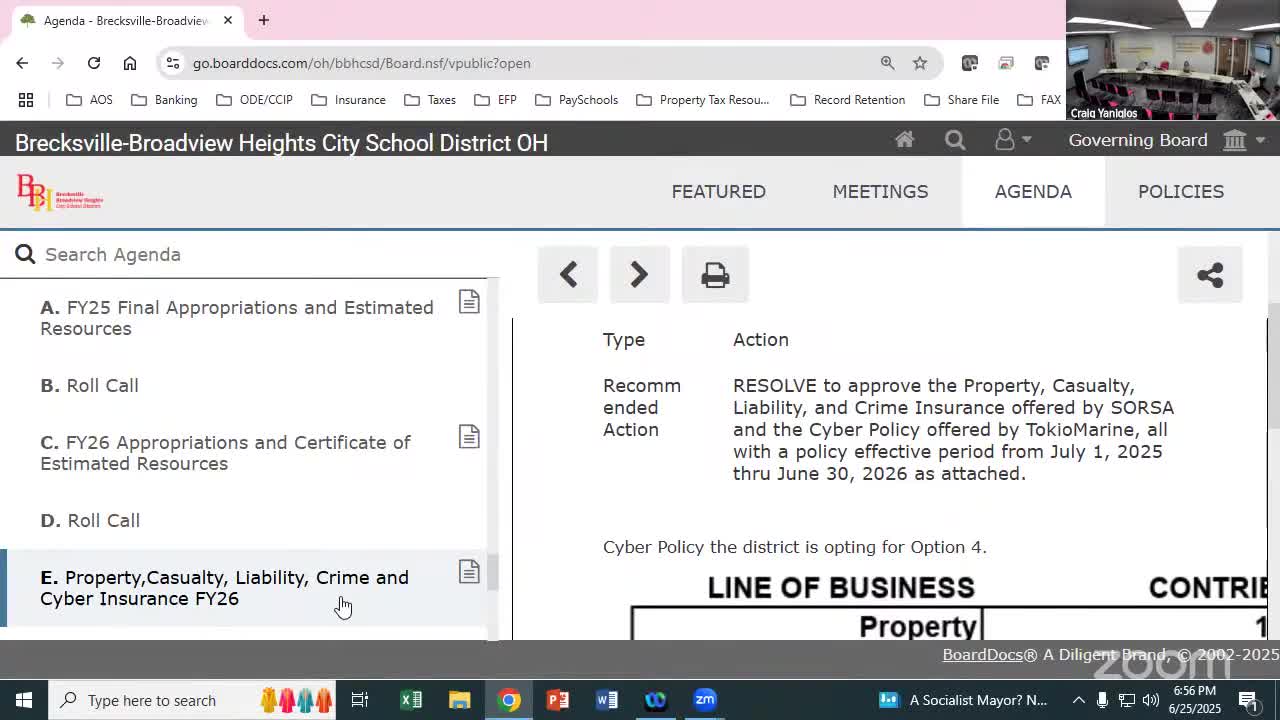Click the share icon

pyautogui.click(x=1210, y=275)
